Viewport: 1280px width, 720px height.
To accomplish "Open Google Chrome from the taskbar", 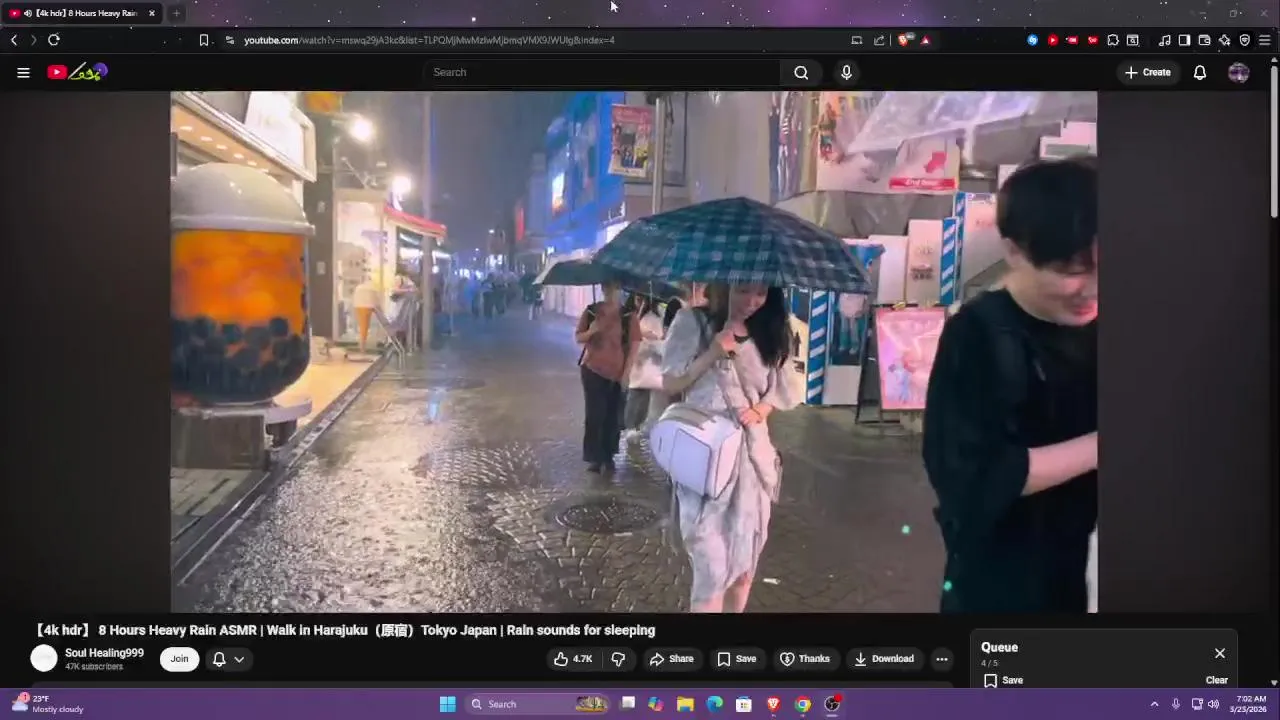I will [x=803, y=704].
